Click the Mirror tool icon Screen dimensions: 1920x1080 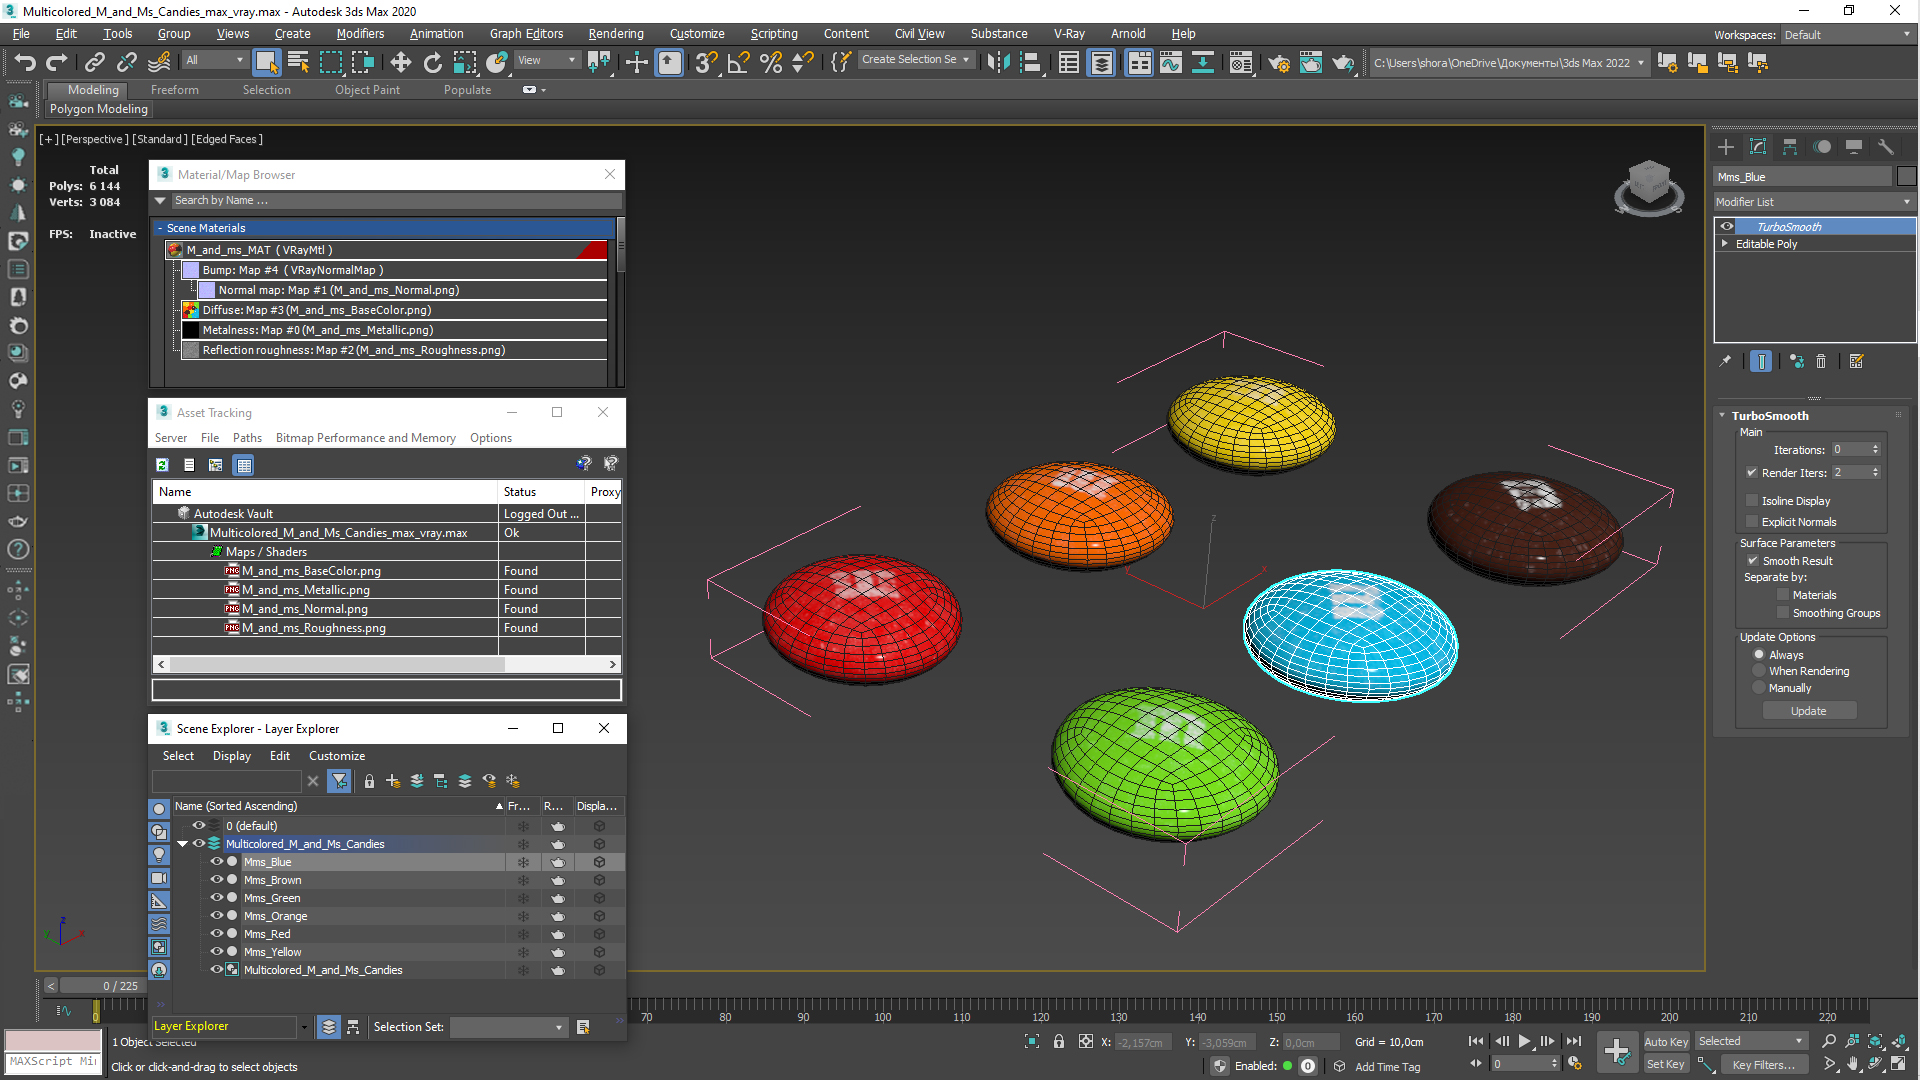tap(997, 63)
